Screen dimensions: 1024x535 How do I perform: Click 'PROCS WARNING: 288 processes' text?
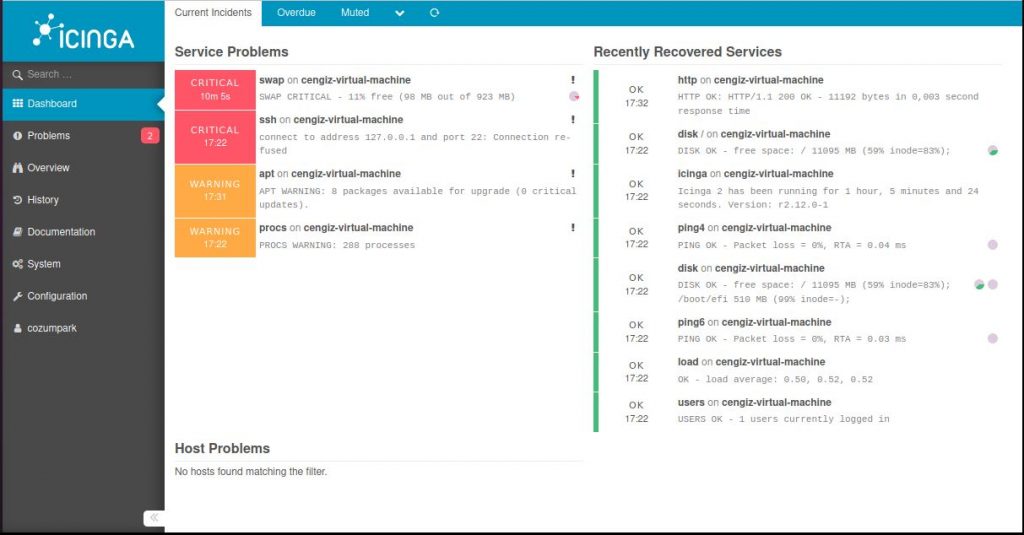click(x=337, y=245)
